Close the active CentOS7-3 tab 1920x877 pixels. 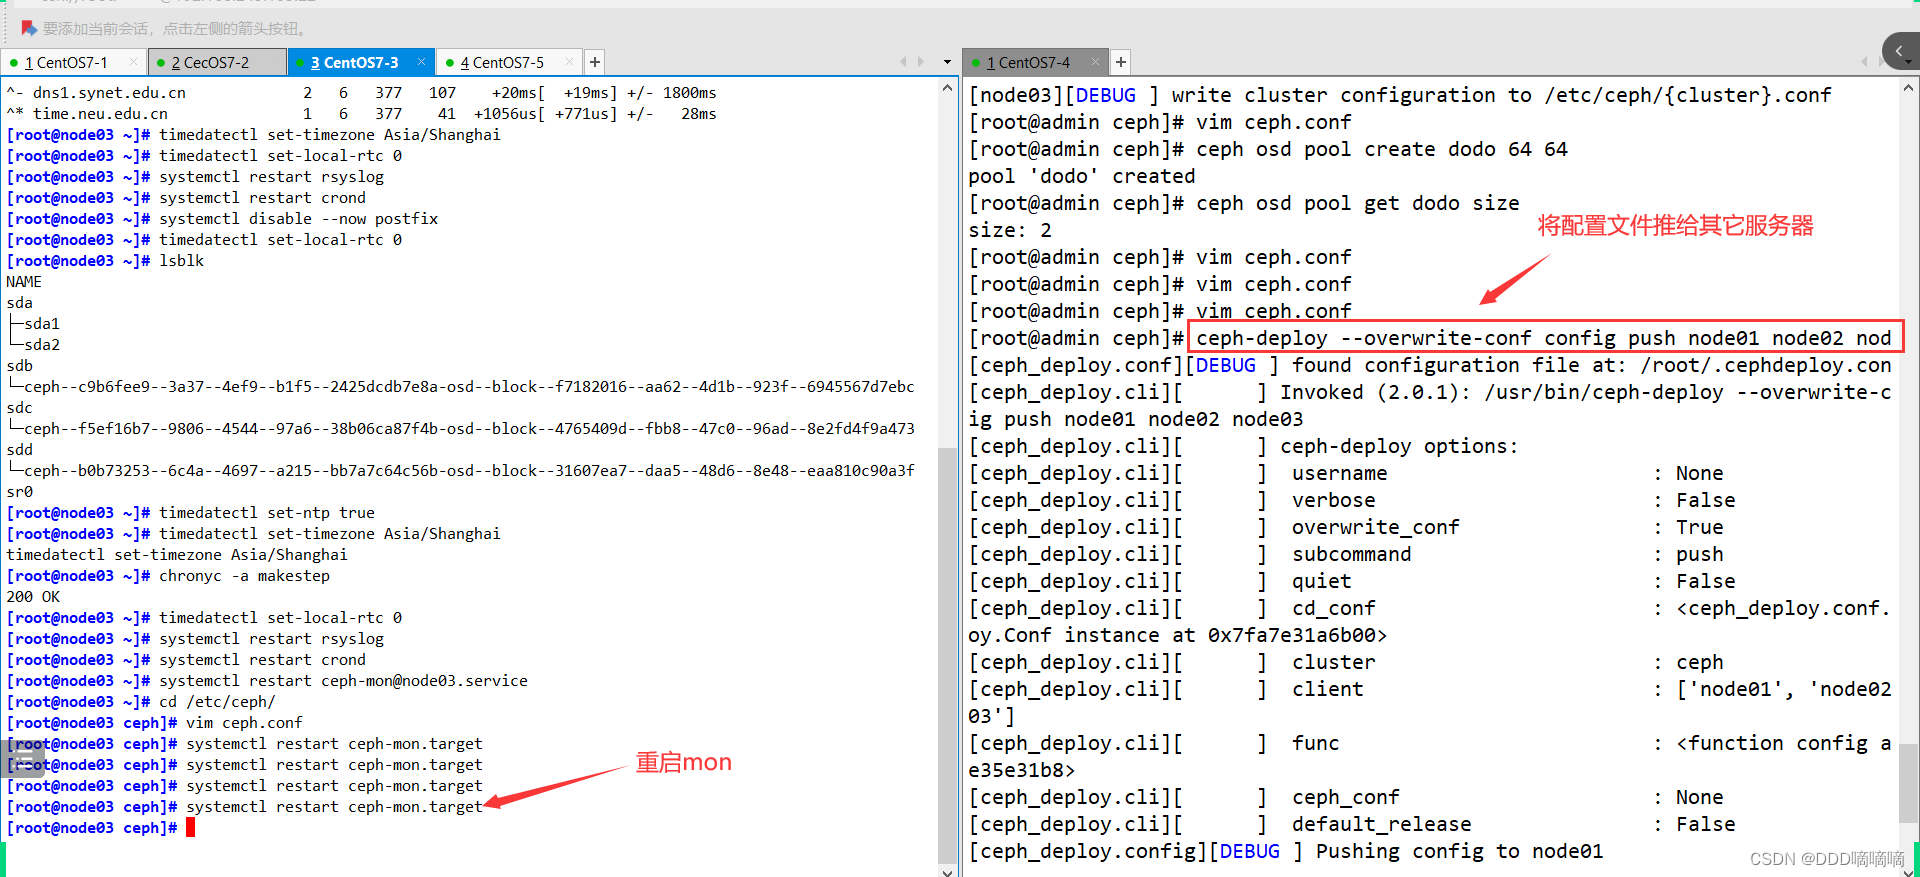click(421, 62)
